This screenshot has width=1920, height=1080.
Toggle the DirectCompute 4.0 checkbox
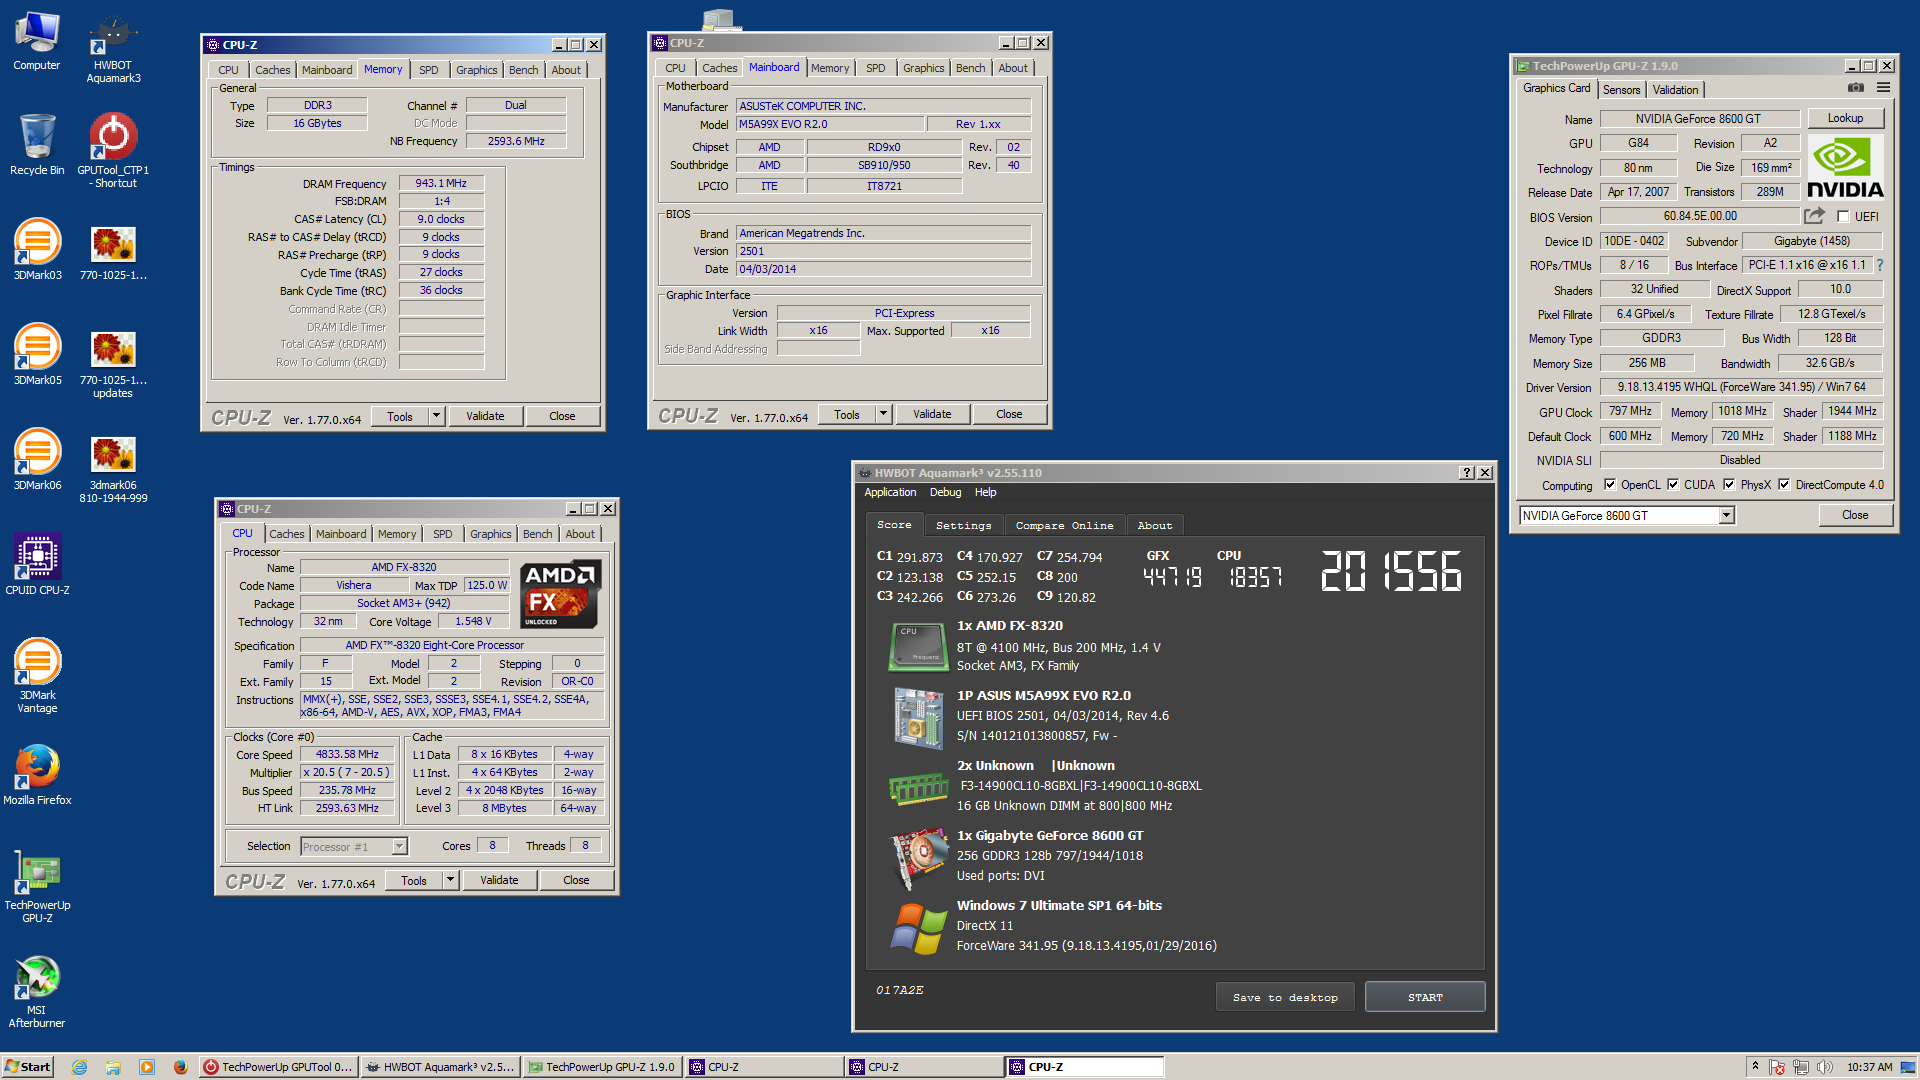click(1784, 485)
